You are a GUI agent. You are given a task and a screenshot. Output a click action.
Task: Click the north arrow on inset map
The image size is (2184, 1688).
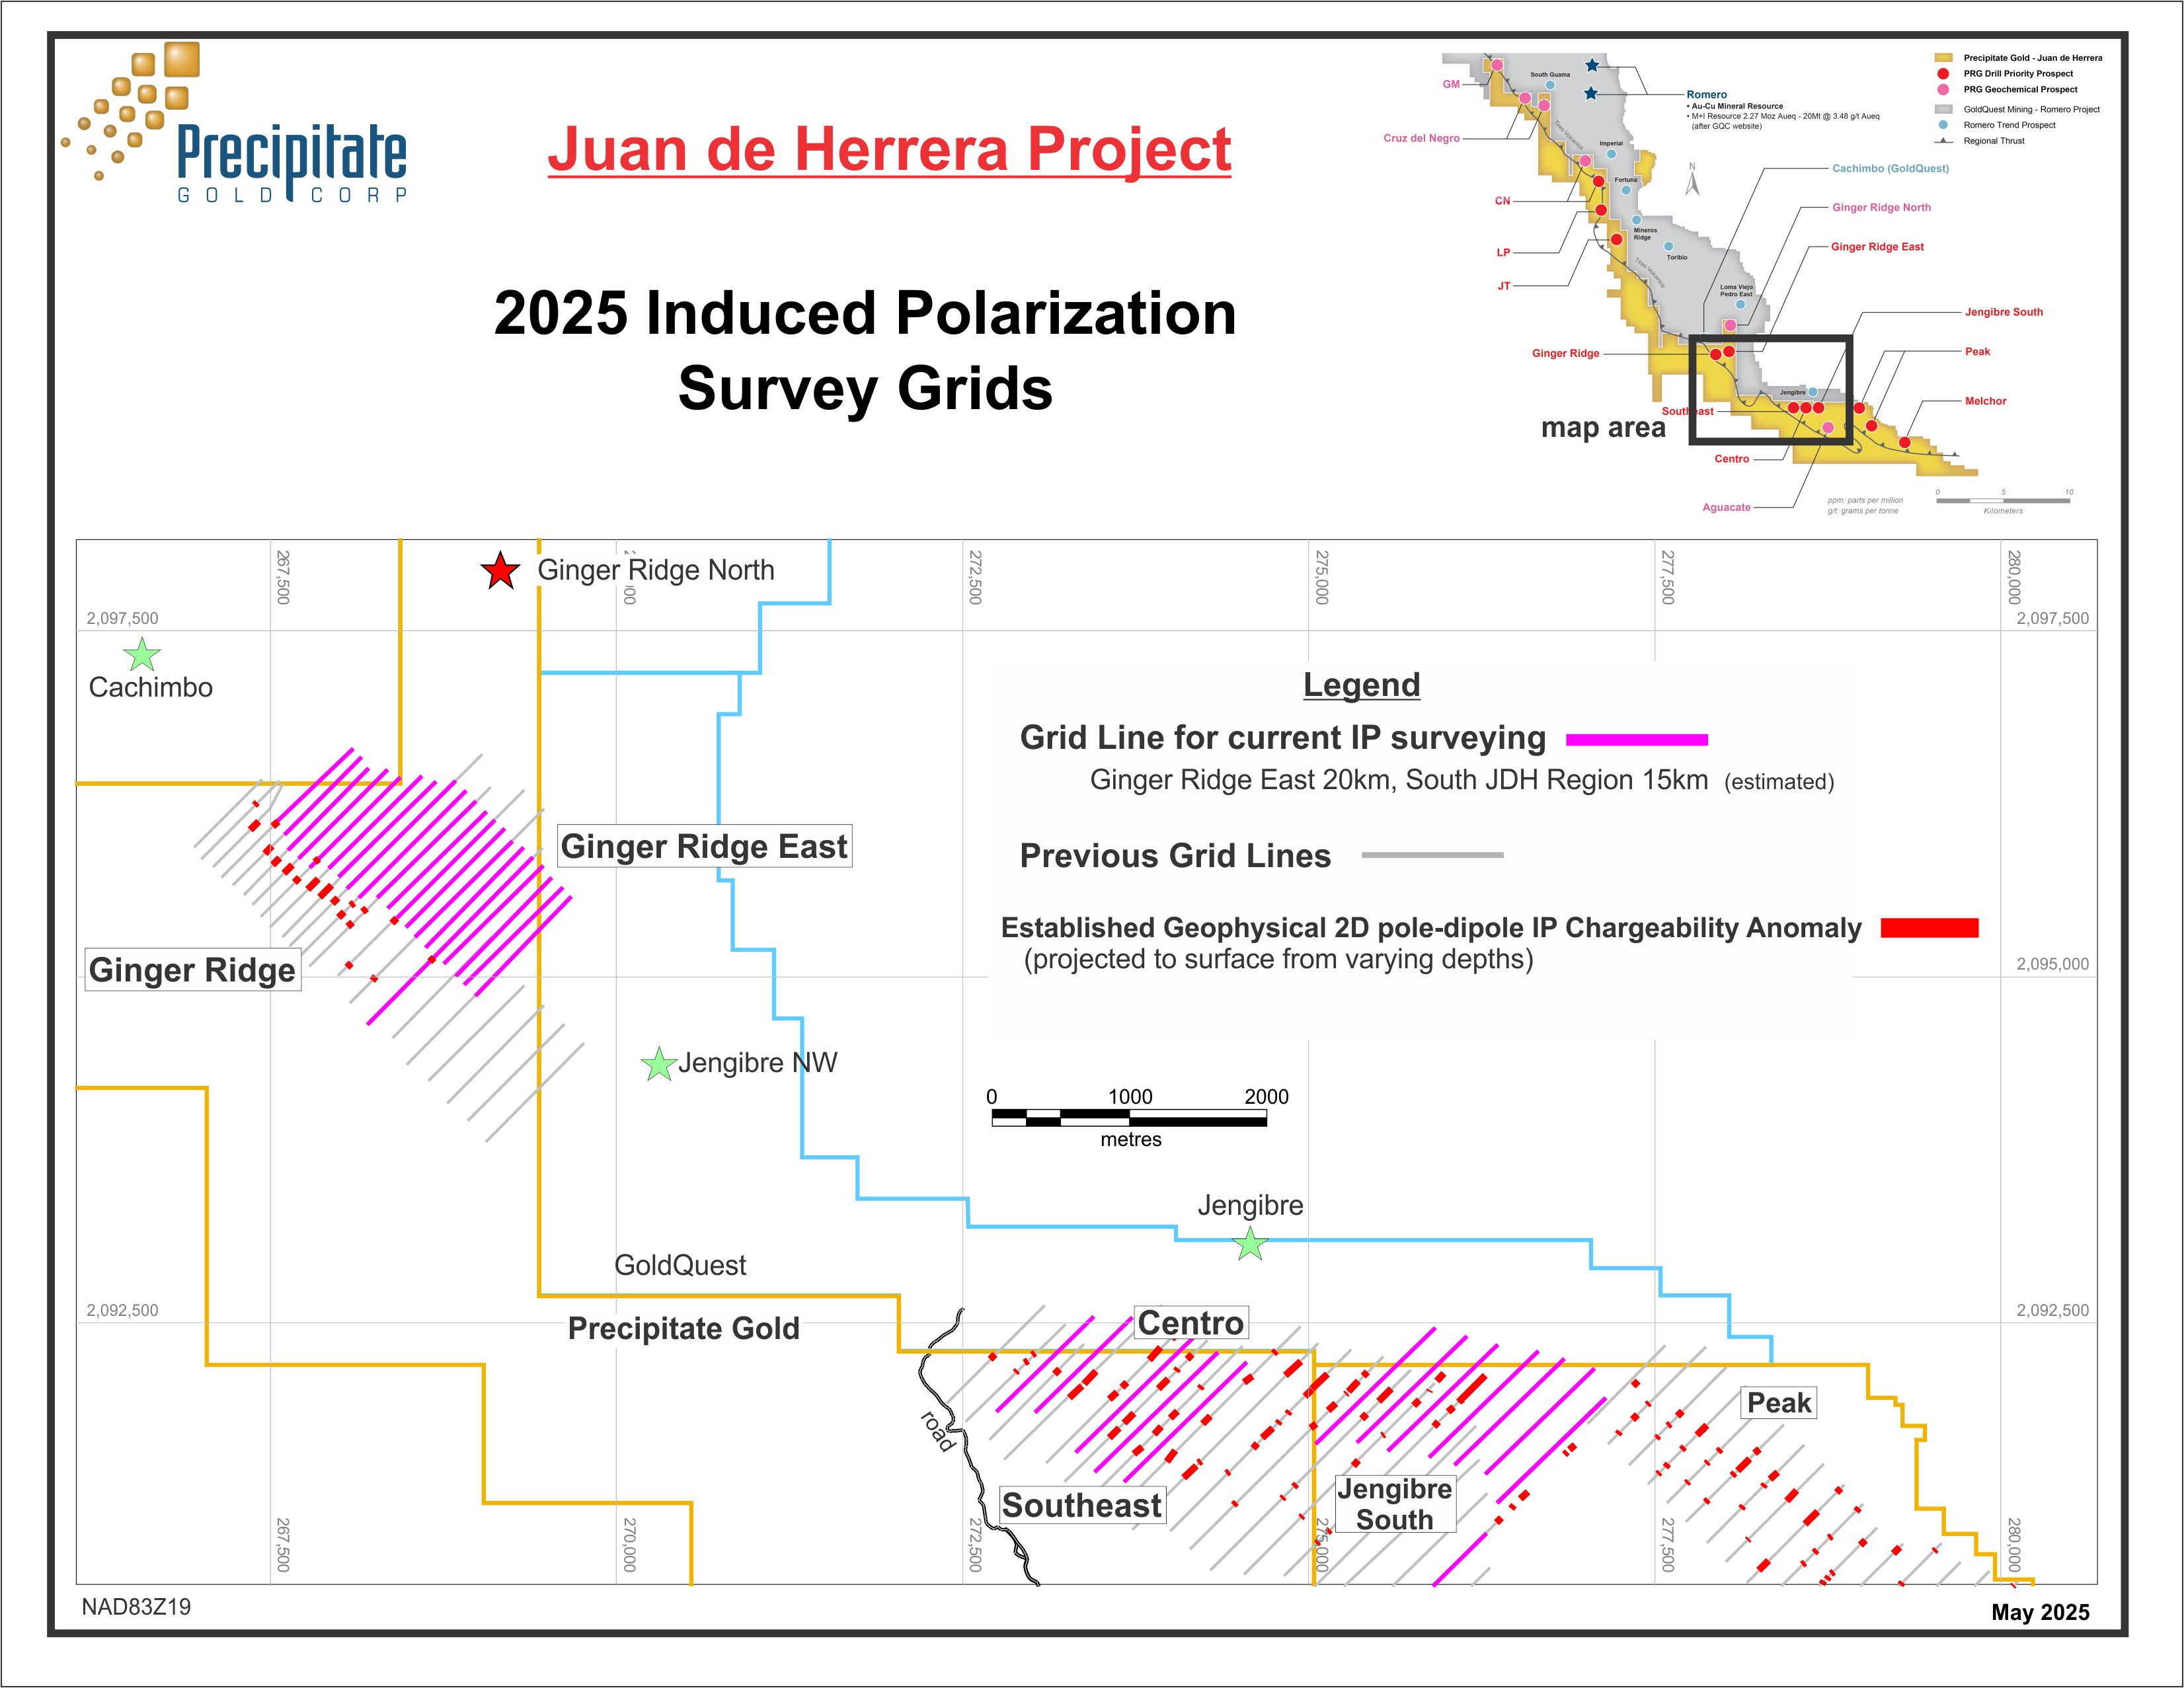pyautogui.click(x=1692, y=182)
